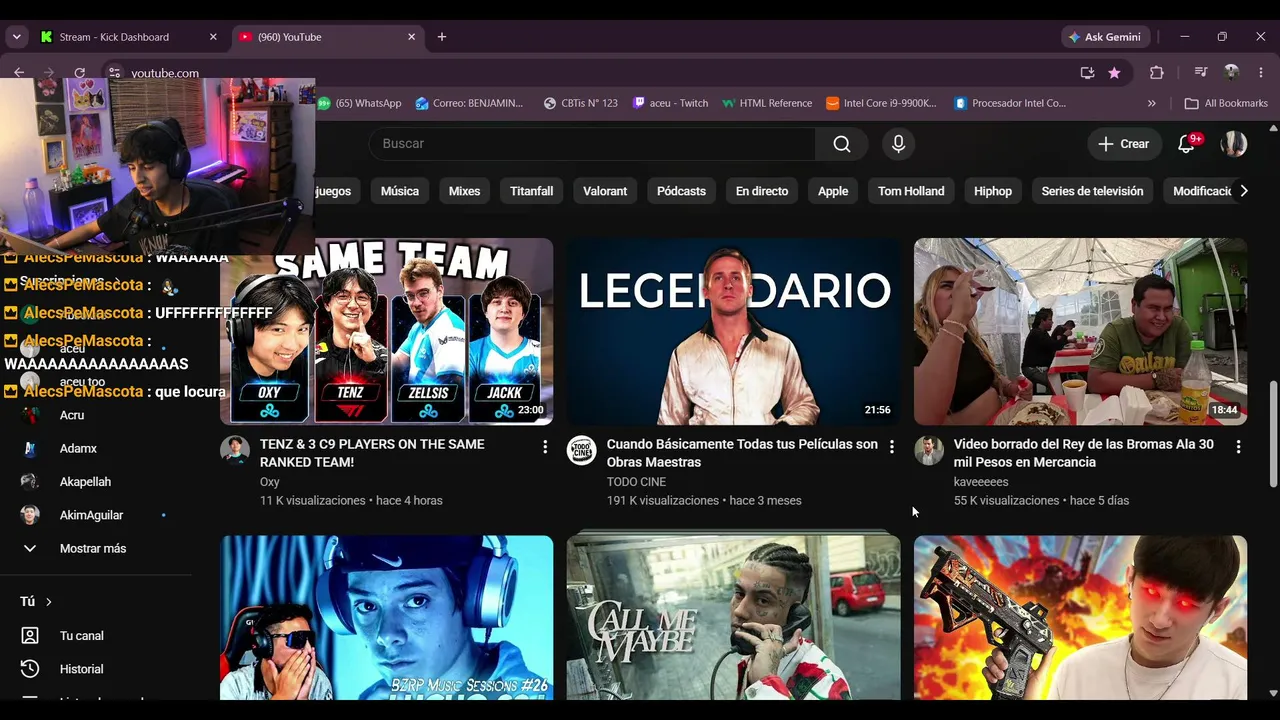Open the (65) WhatsApp bookmark

click(359, 103)
